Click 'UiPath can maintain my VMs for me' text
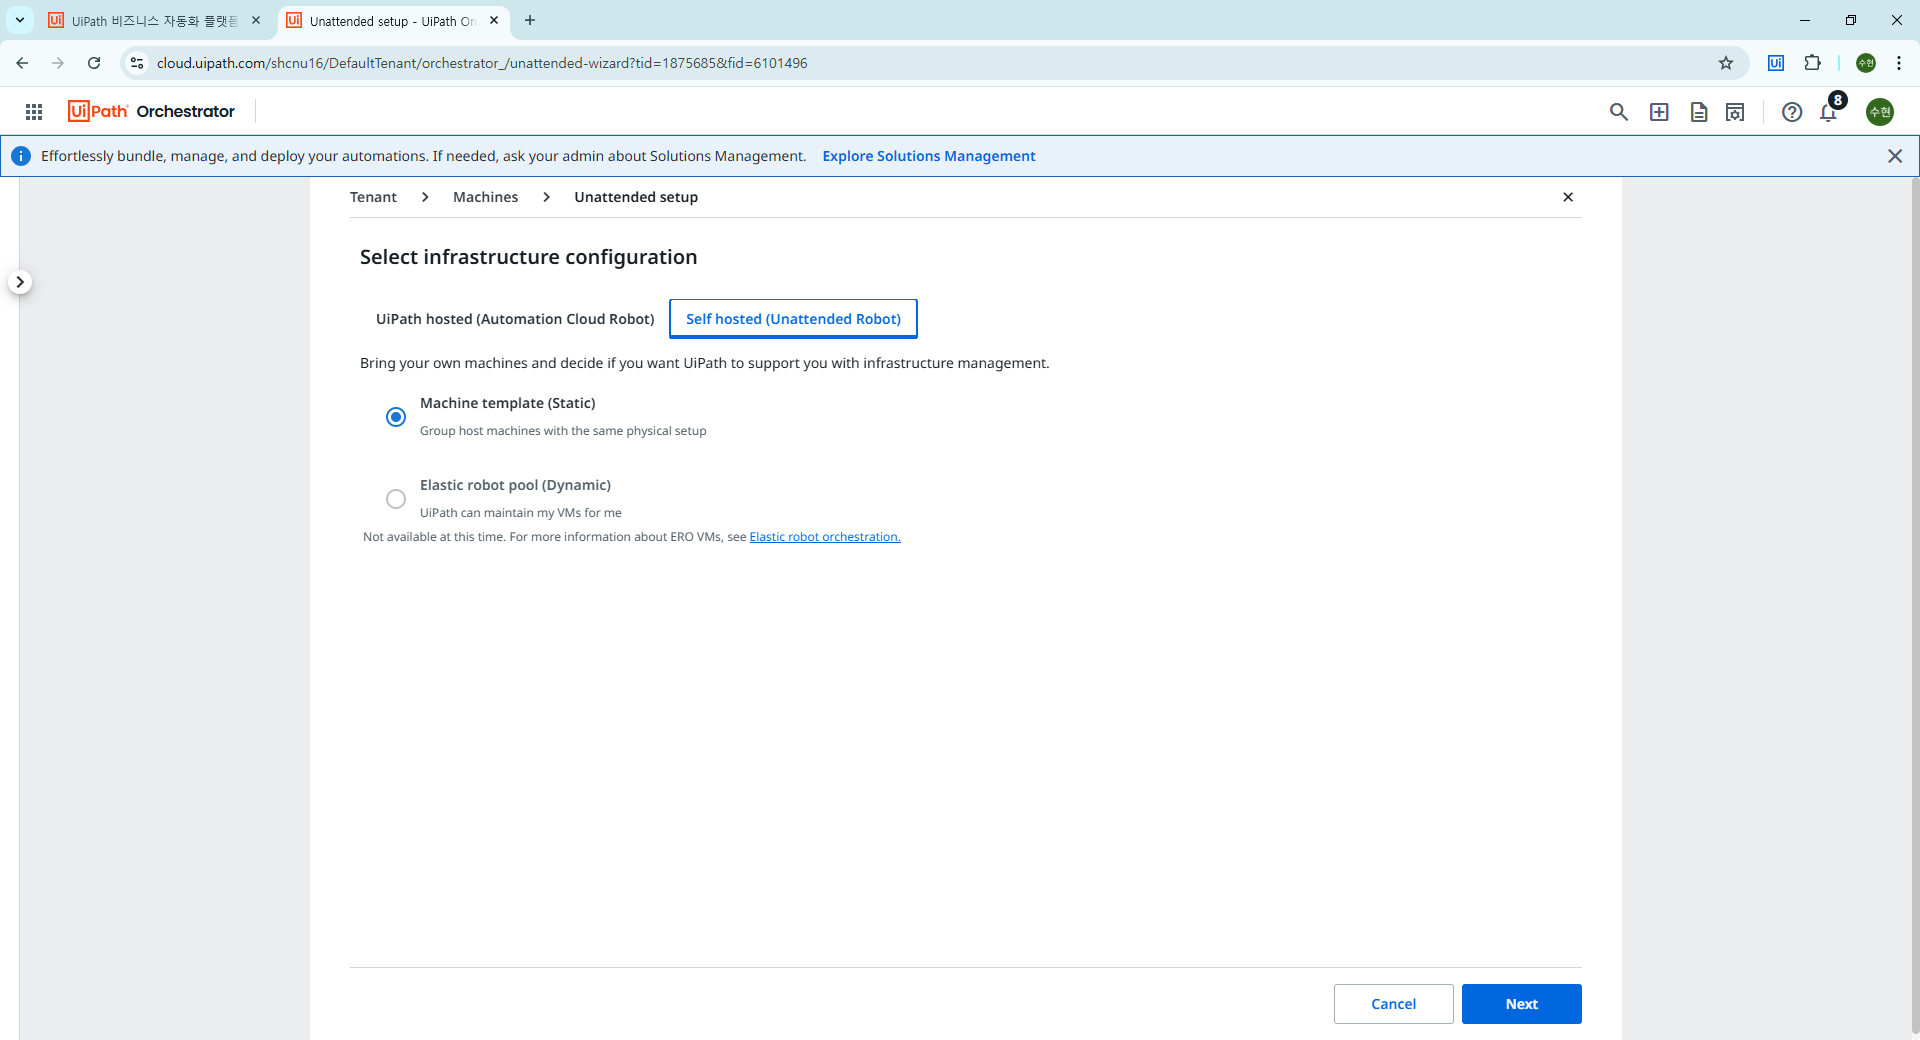This screenshot has width=1920, height=1040. click(520, 513)
